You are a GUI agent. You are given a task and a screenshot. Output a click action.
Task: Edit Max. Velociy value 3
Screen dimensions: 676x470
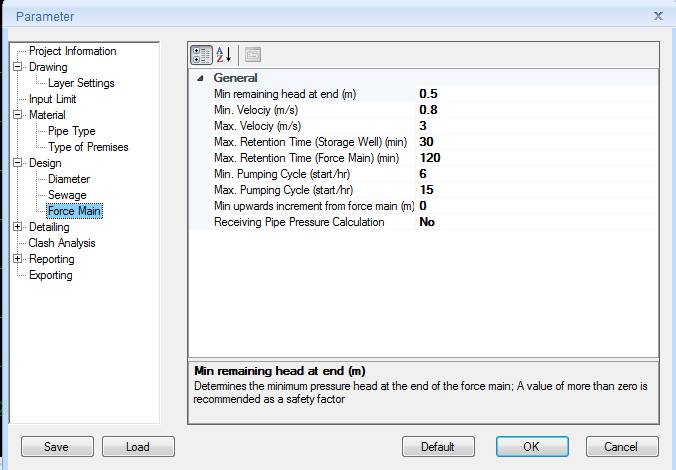click(x=537, y=125)
